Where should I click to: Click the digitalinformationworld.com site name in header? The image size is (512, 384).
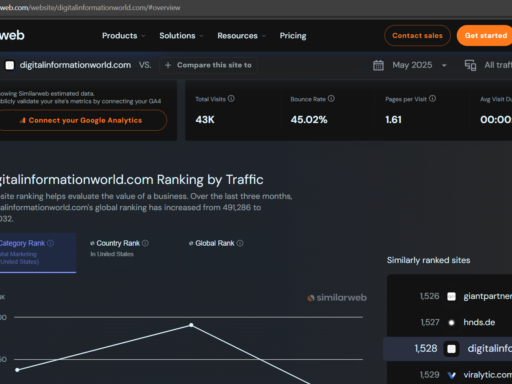[75, 65]
